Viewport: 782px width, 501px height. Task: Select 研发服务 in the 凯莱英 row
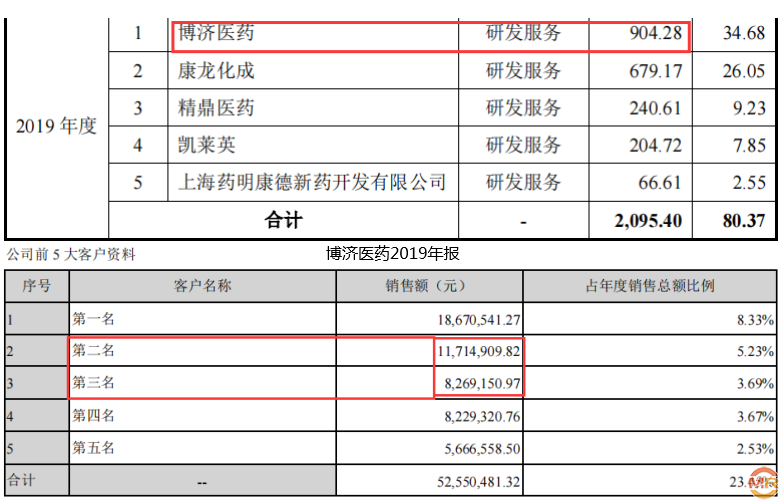[523, 145]
